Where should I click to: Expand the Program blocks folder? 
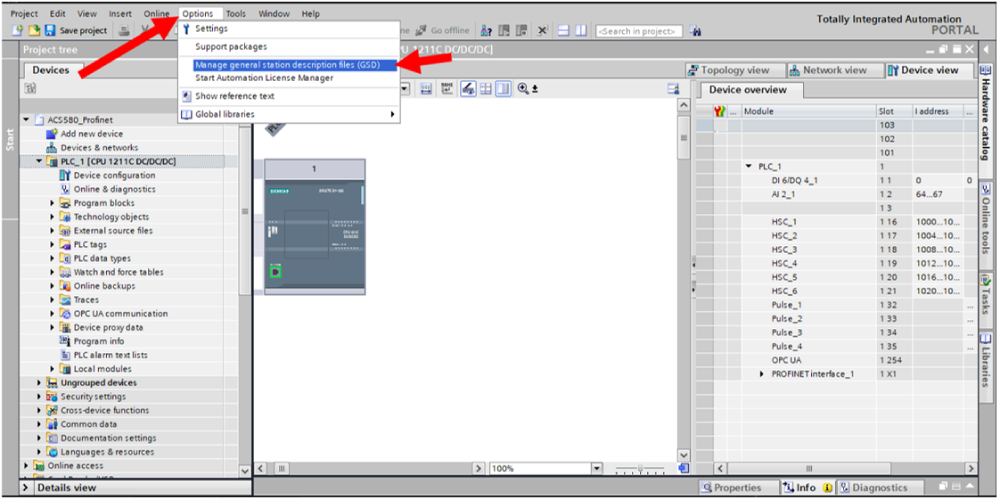pos(52,203)
